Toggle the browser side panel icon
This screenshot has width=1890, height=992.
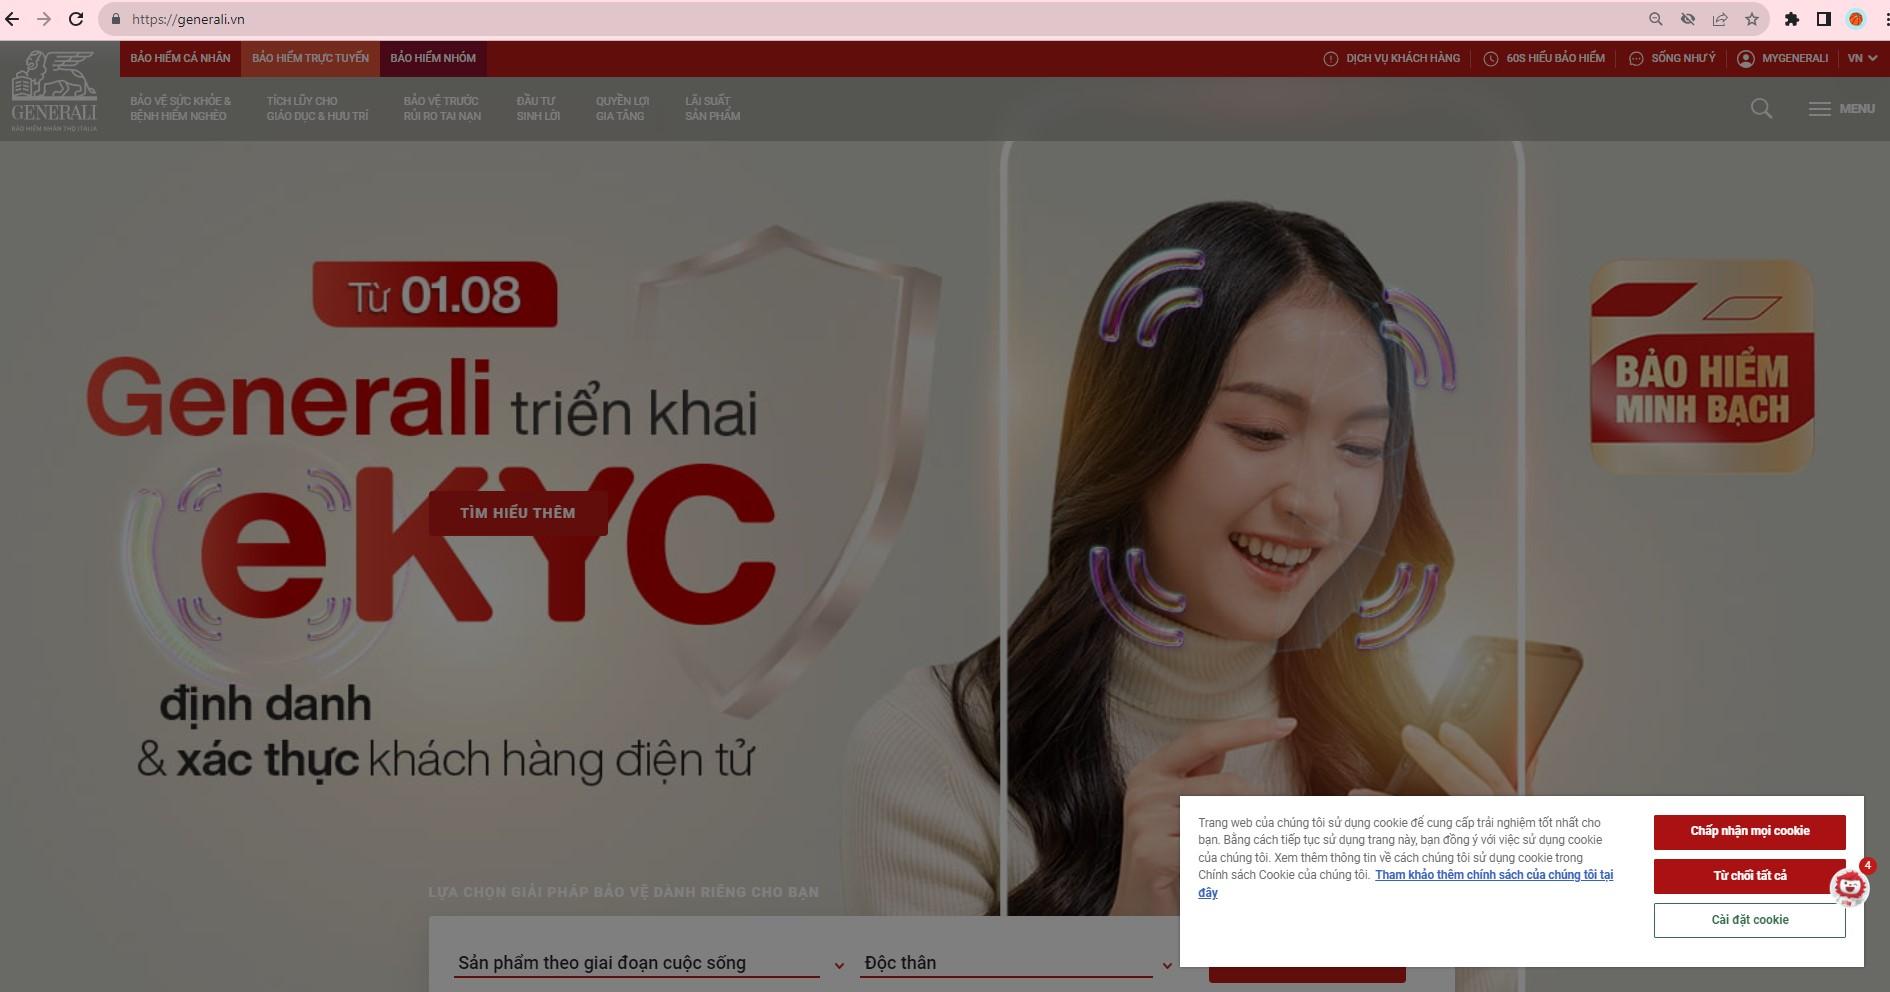[1823, 19]
